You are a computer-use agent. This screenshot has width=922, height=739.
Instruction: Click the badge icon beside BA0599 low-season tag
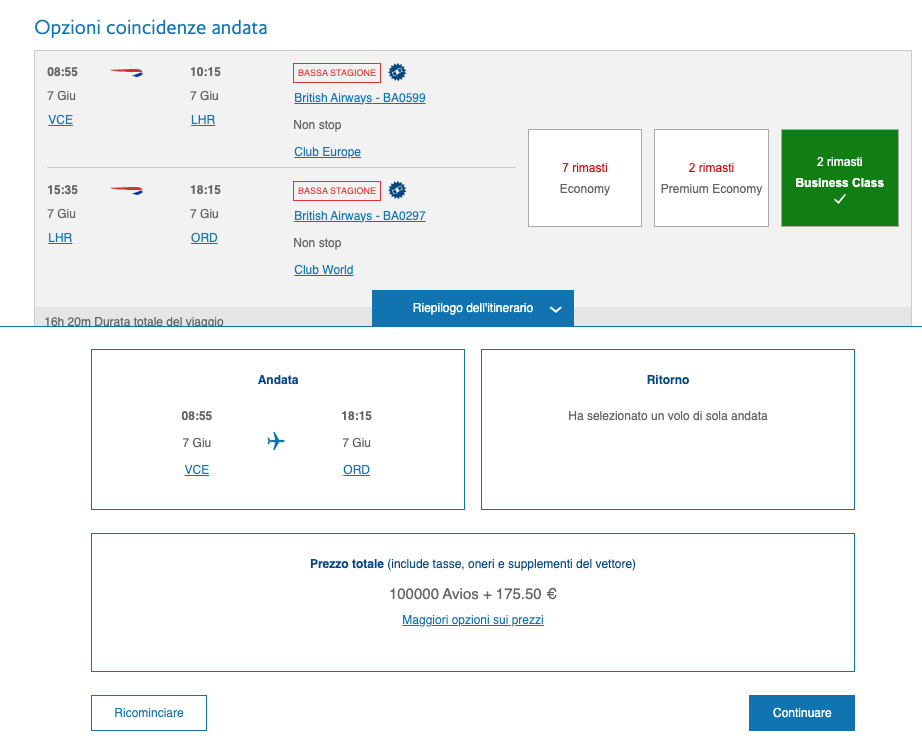pyautogui.click(x=397, y=72)
